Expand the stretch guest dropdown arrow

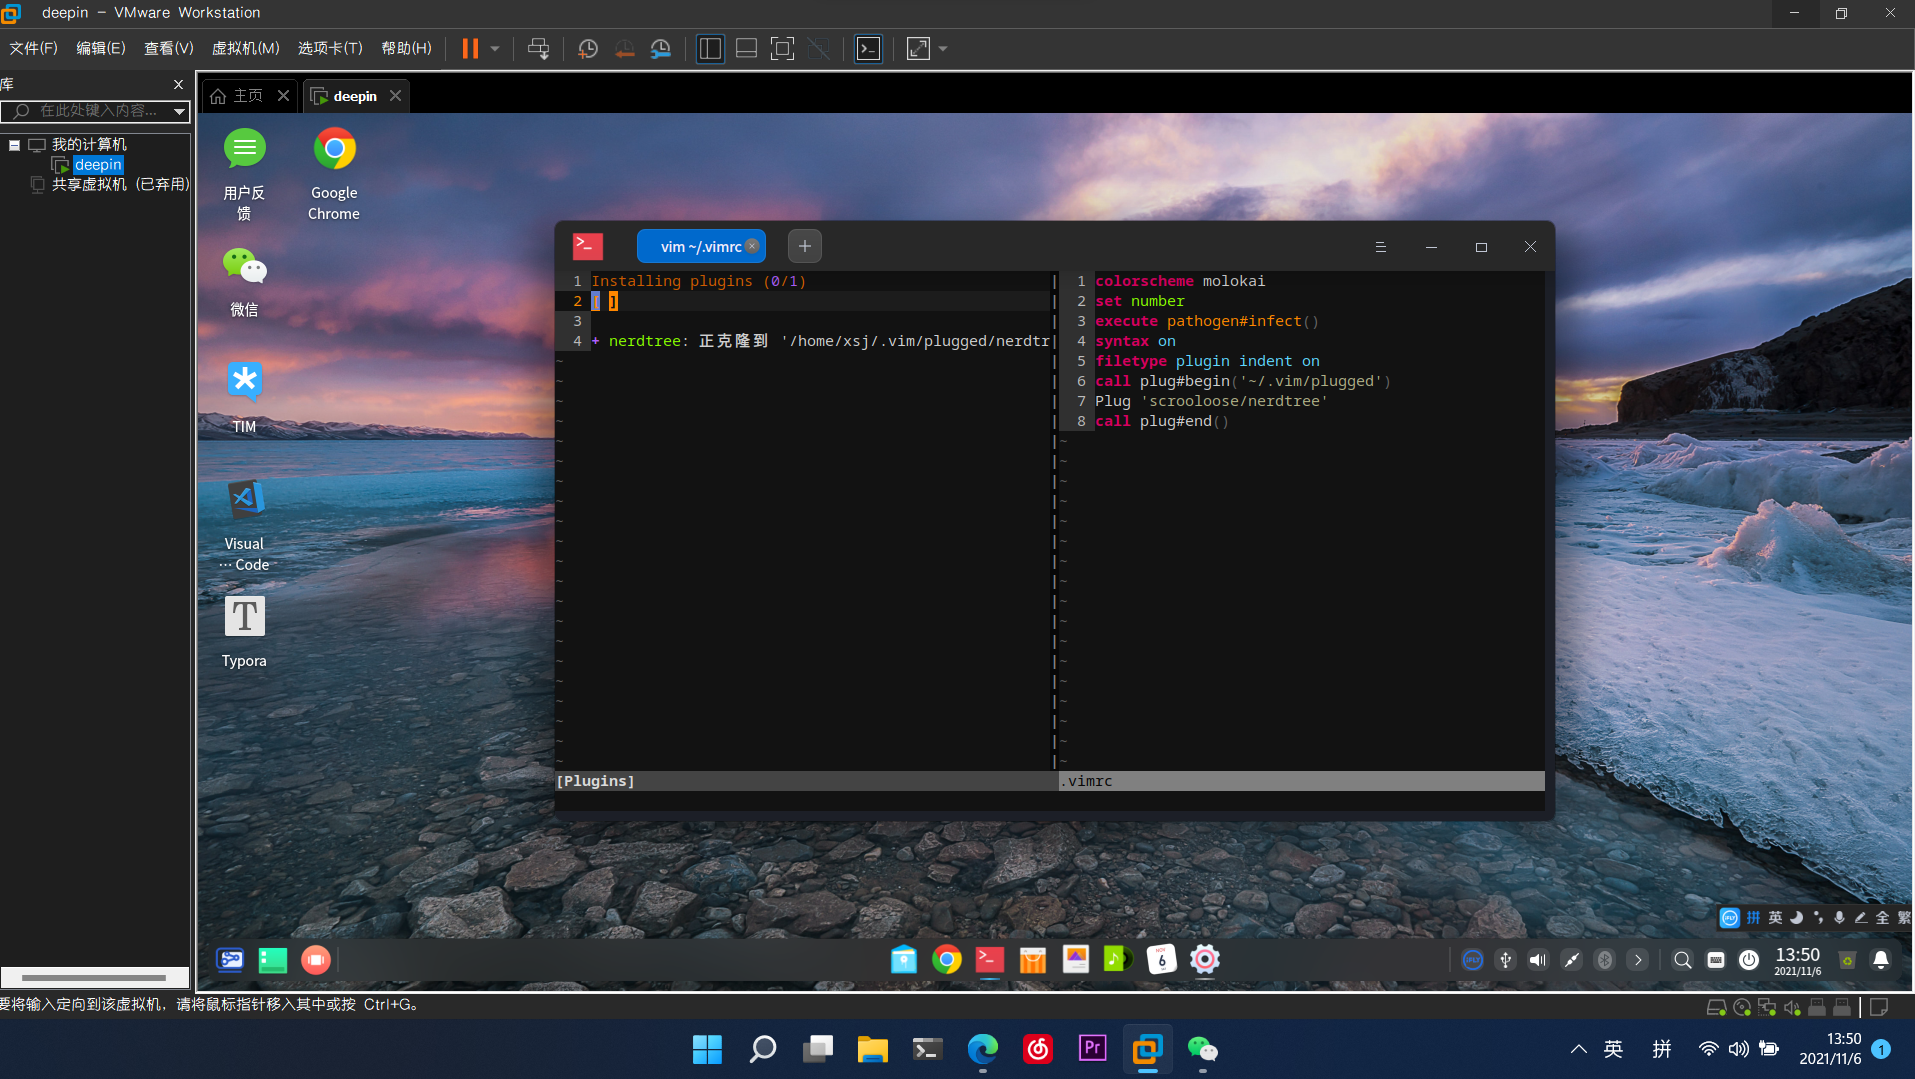943,49
